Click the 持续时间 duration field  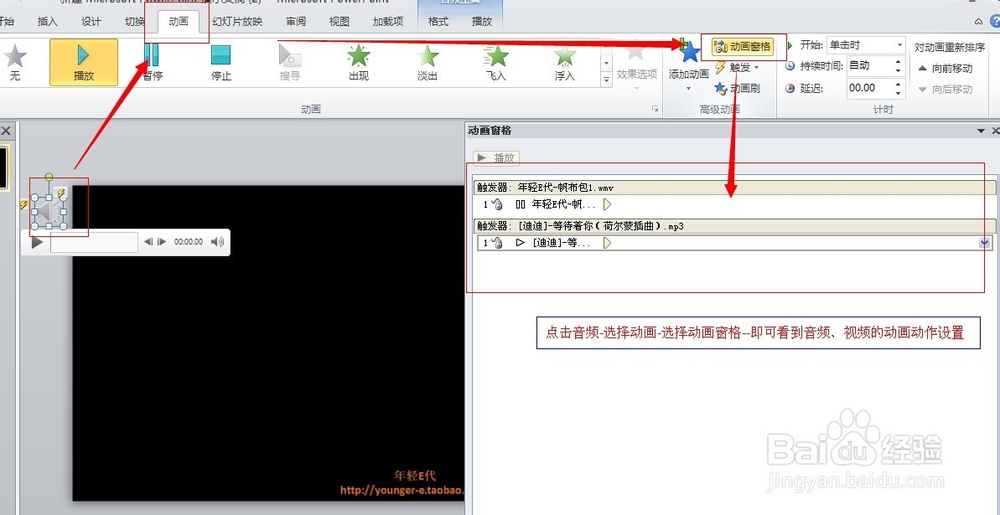tap(868, 66)
